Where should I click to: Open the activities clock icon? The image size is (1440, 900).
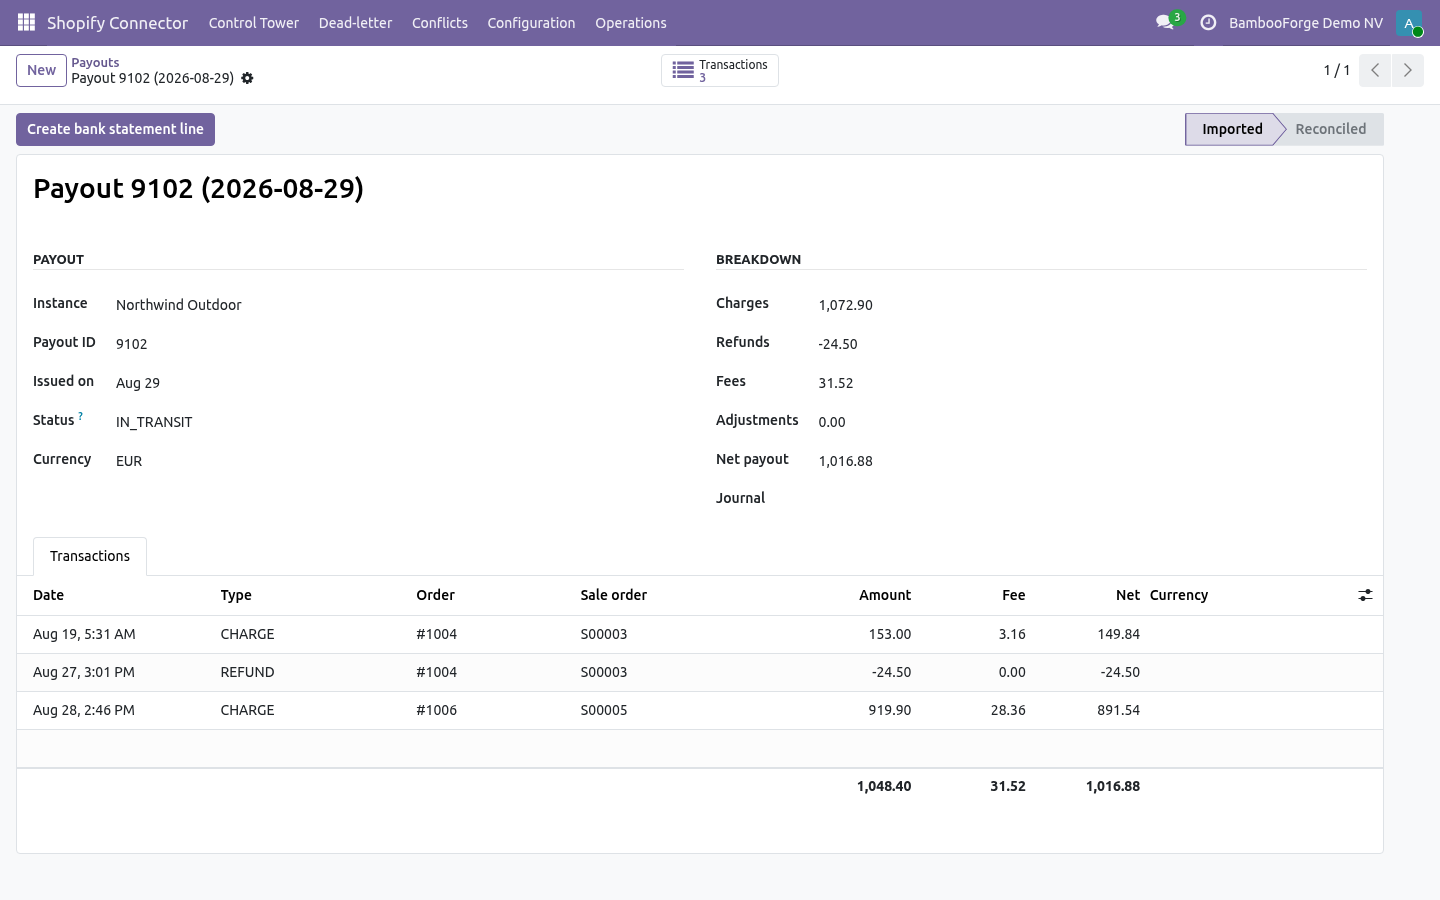coord(1208,22)
